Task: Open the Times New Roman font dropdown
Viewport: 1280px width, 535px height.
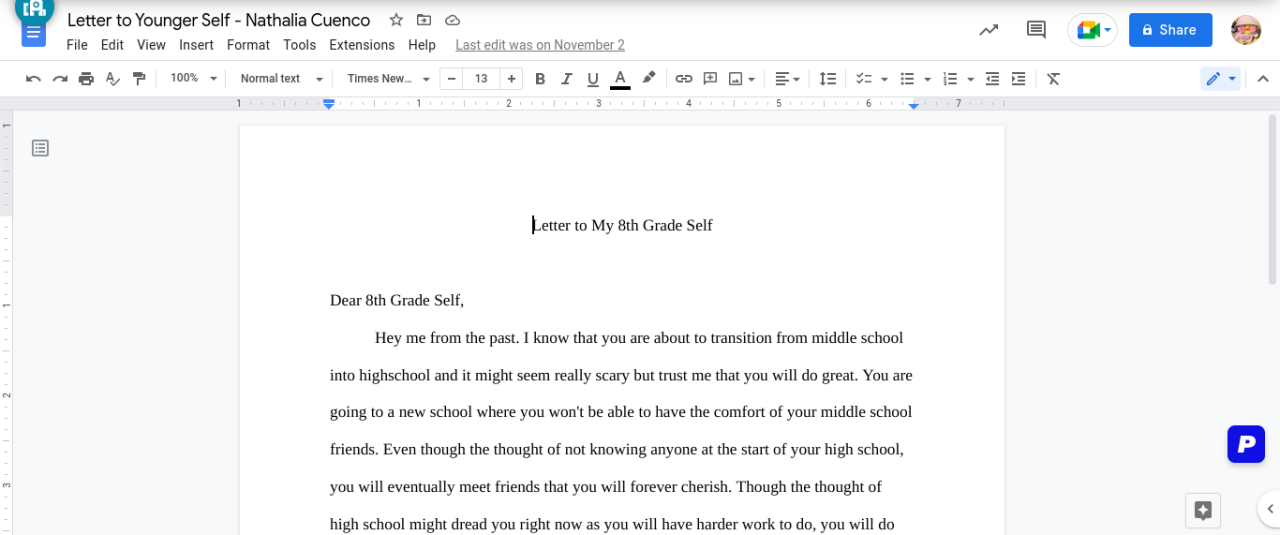Action: pyautogui.click(x=388, y=78)
